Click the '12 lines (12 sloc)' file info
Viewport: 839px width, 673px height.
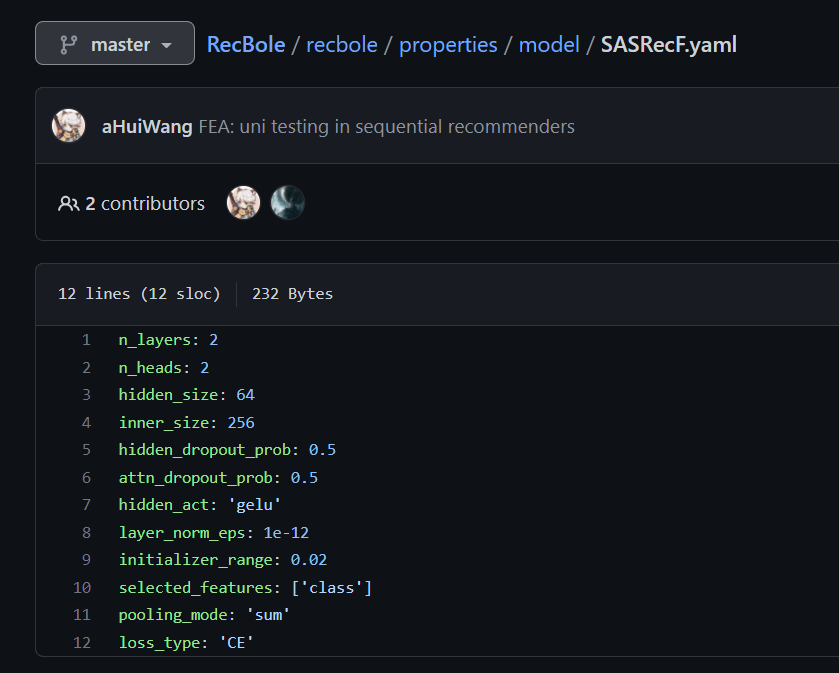pyautogui.click(x=139, y=294)
